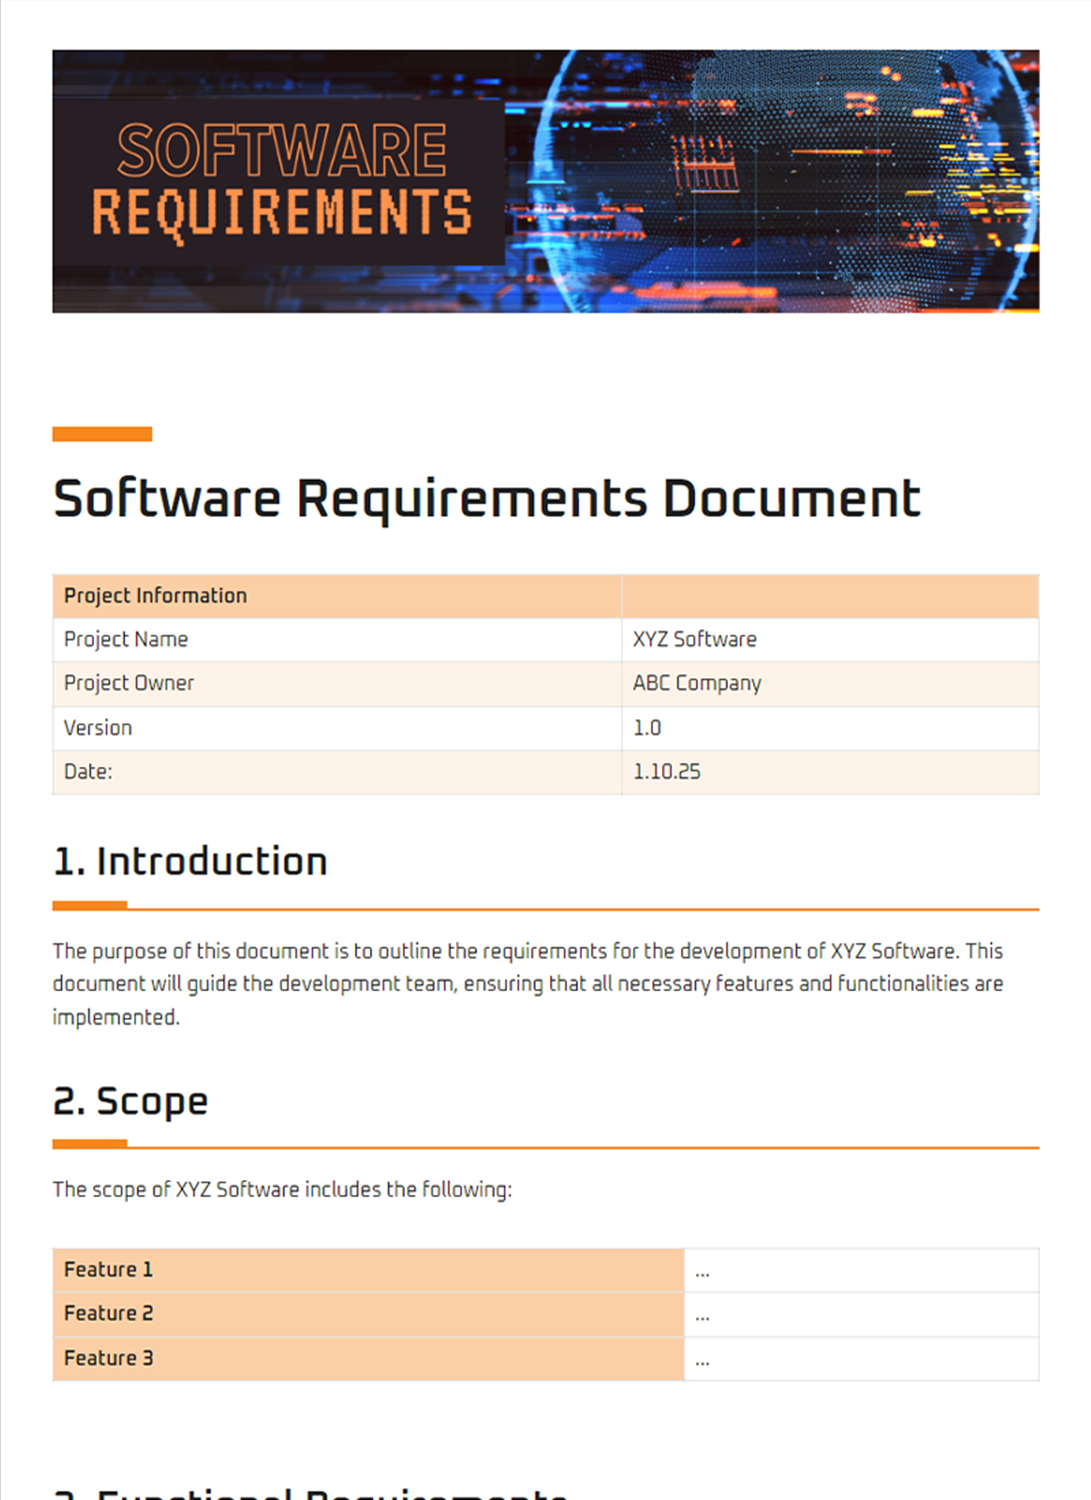
Task: Click the ABC Company value cell
Action: click(697, 683)
